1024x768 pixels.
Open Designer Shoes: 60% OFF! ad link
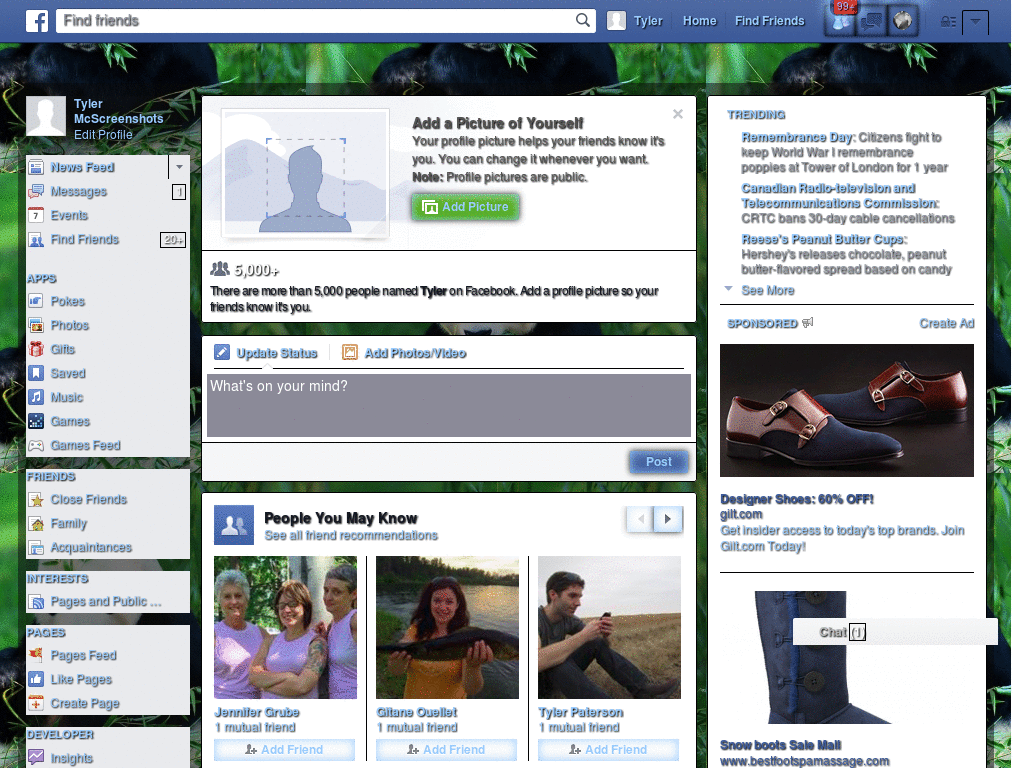tap(797, 499)
